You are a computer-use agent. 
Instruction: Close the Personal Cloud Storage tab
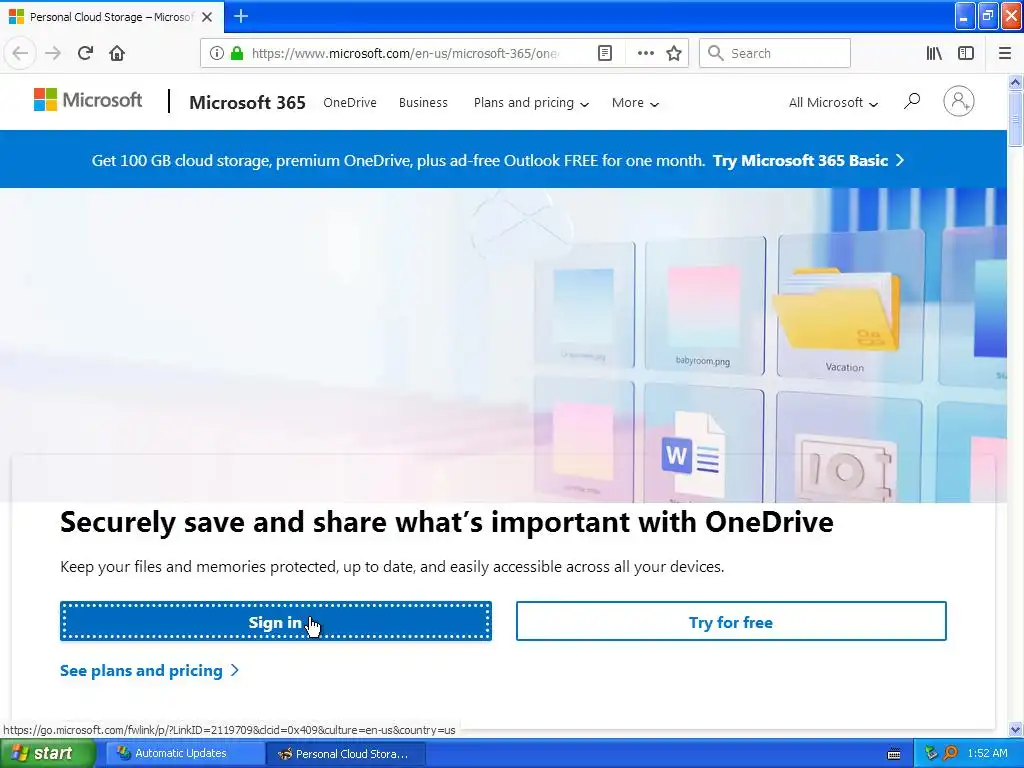pyautogui.click(x=206, y=17)
